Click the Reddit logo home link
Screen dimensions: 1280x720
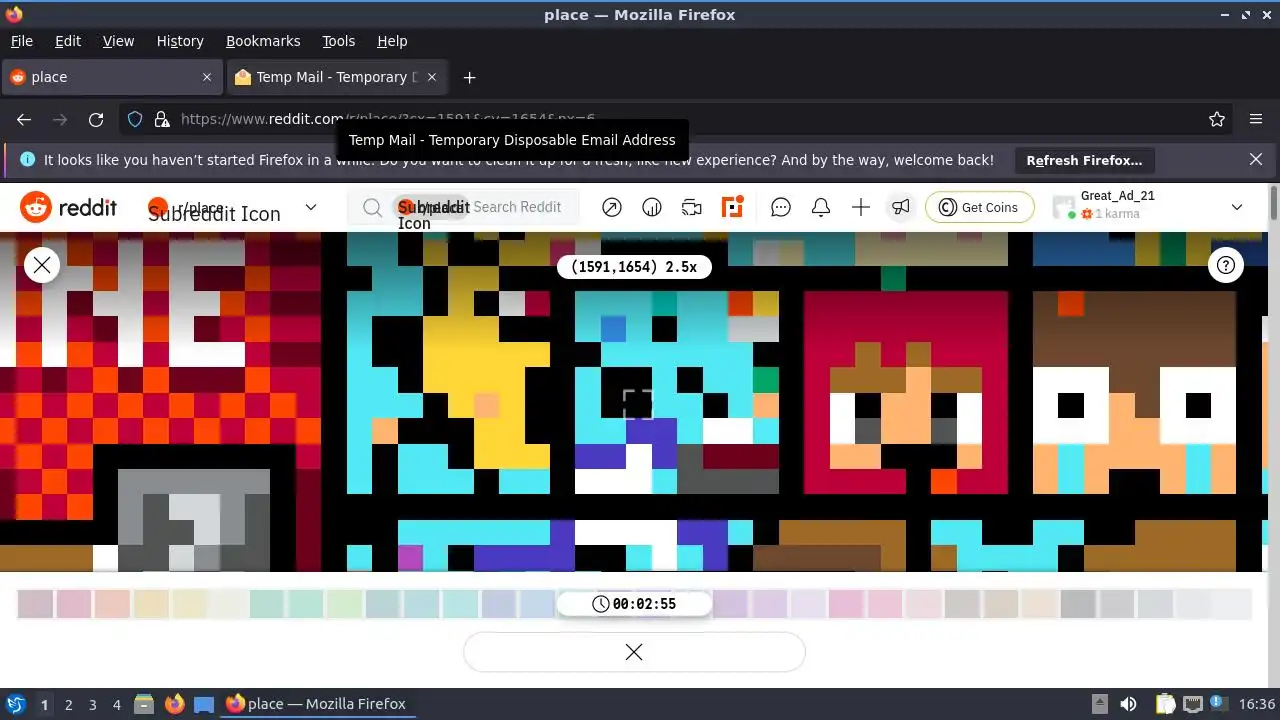click(68, 207)
